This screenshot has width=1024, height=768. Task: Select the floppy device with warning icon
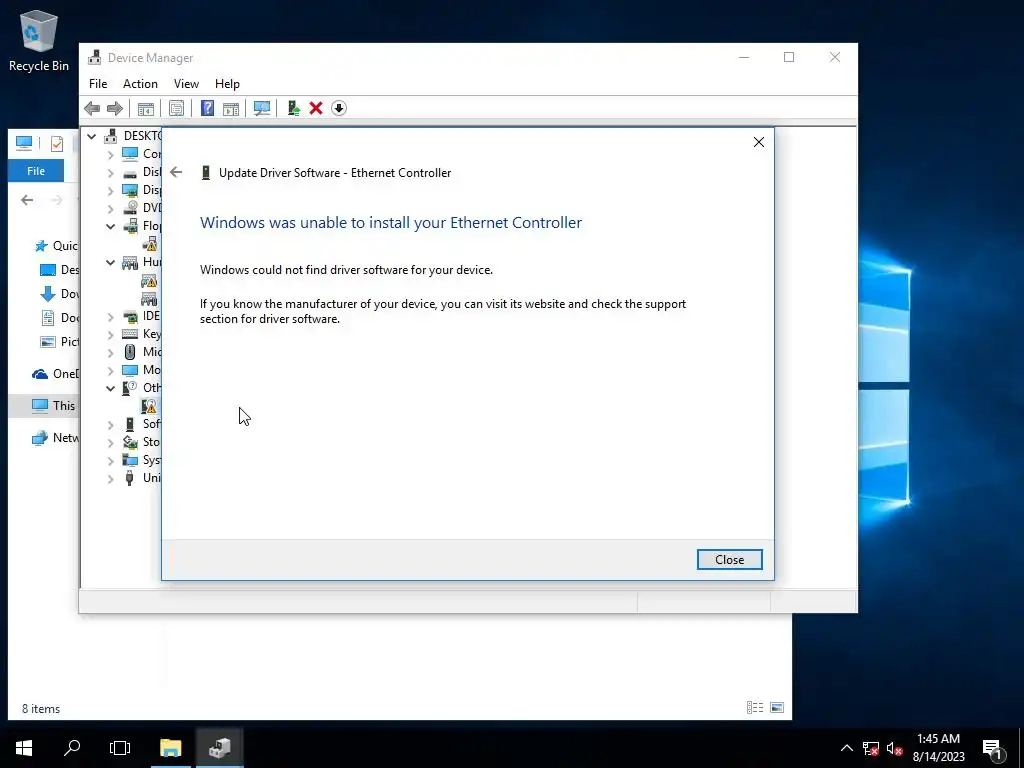[x=150, y=244]
